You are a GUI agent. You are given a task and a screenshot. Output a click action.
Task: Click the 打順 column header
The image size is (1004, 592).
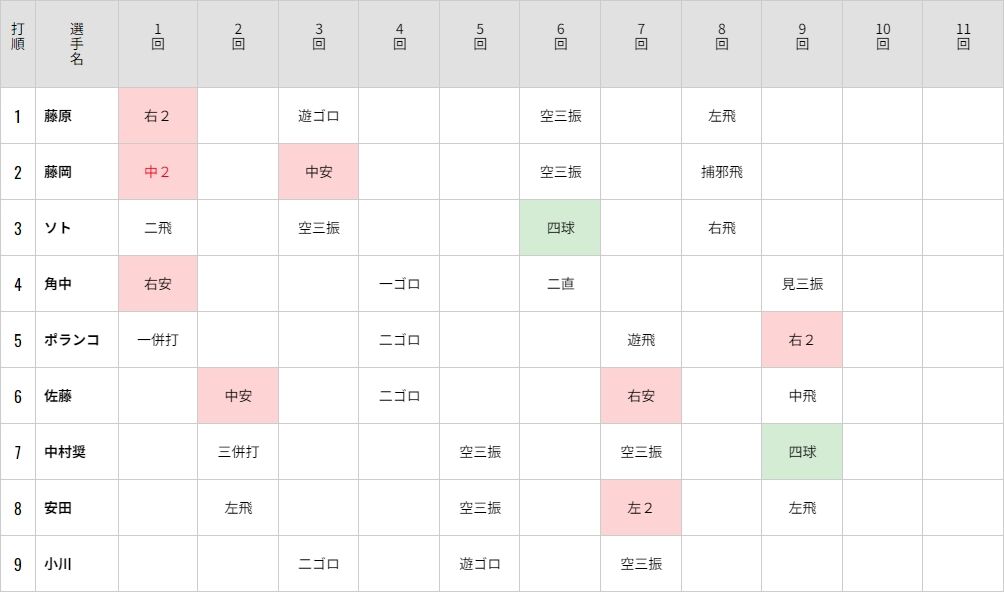tap(18, 44)
